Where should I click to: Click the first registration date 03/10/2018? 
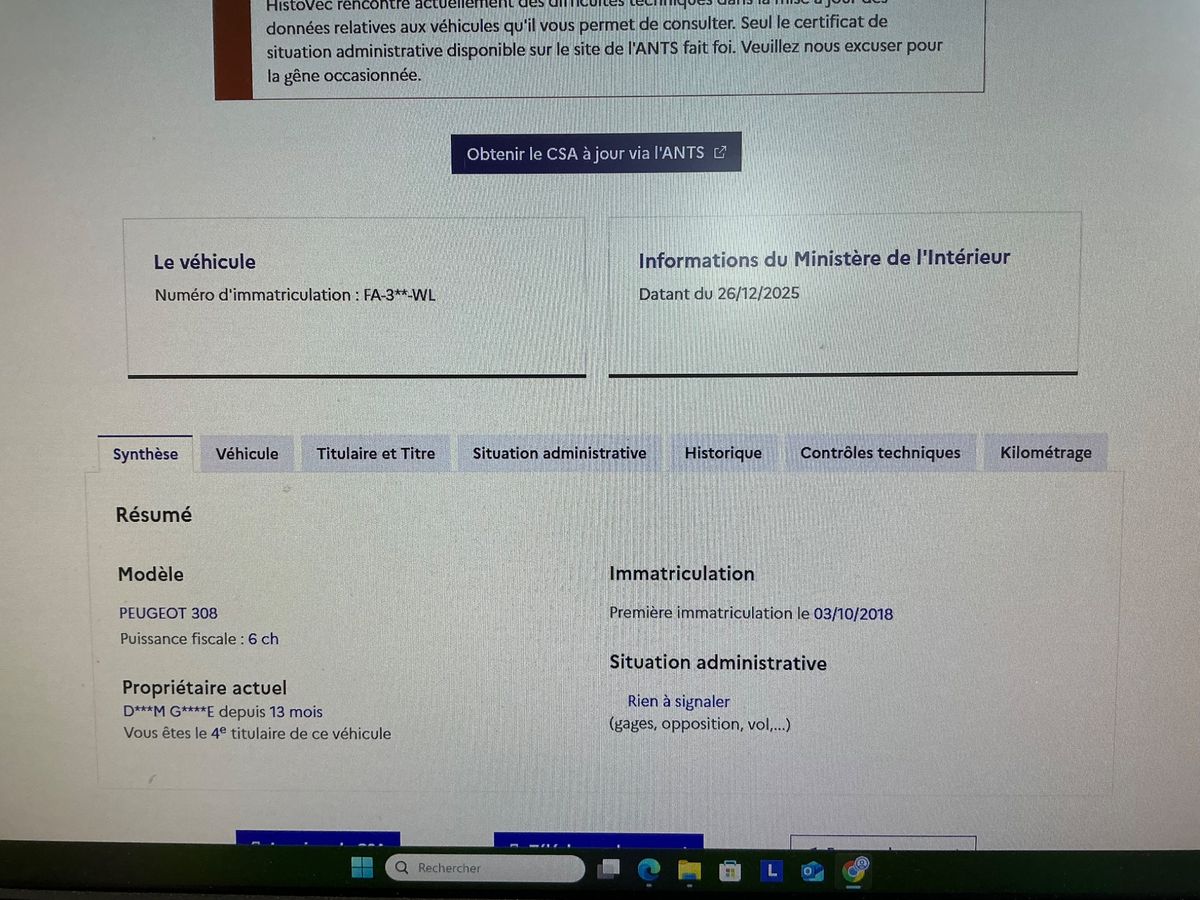853,614
